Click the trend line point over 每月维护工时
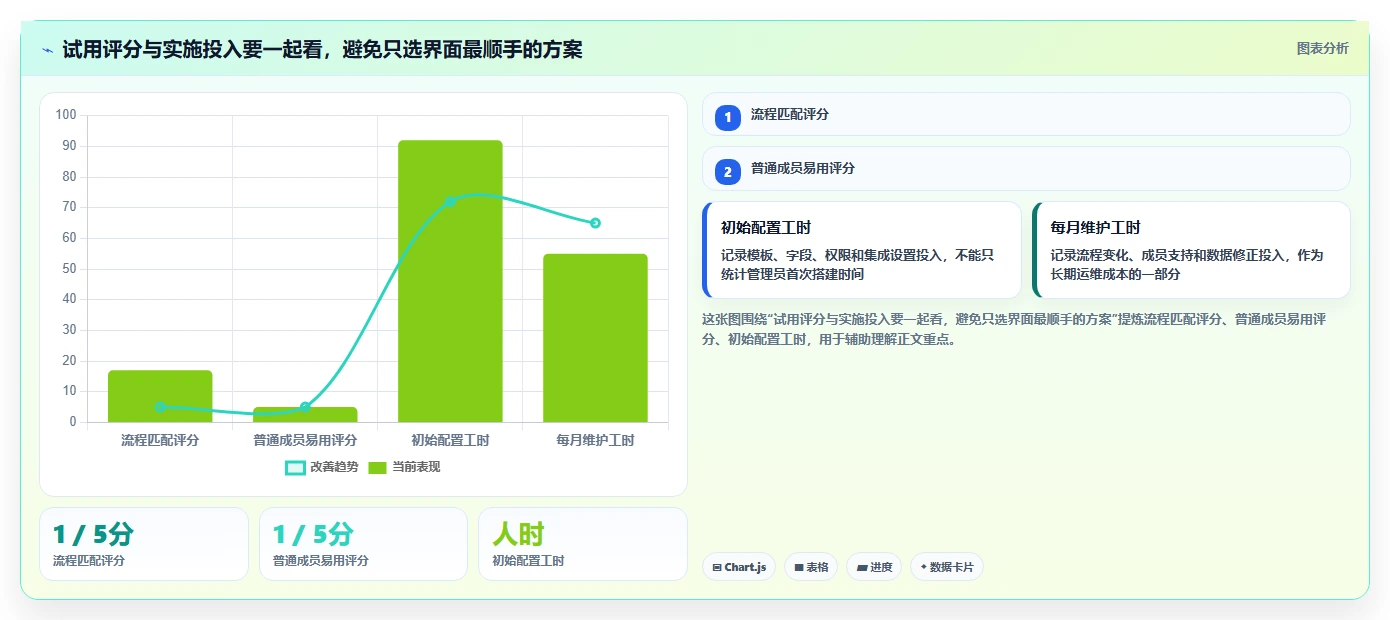The width and height of the screenshot is (1390, 620). tap(595, 223)
